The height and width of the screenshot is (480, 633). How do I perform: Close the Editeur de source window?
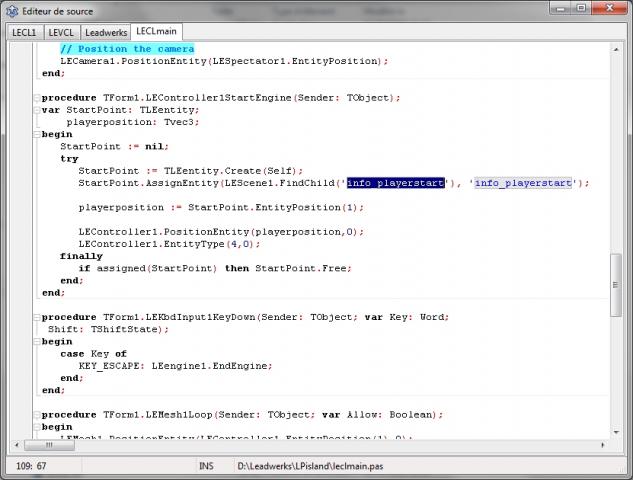(x=610, y=8)
